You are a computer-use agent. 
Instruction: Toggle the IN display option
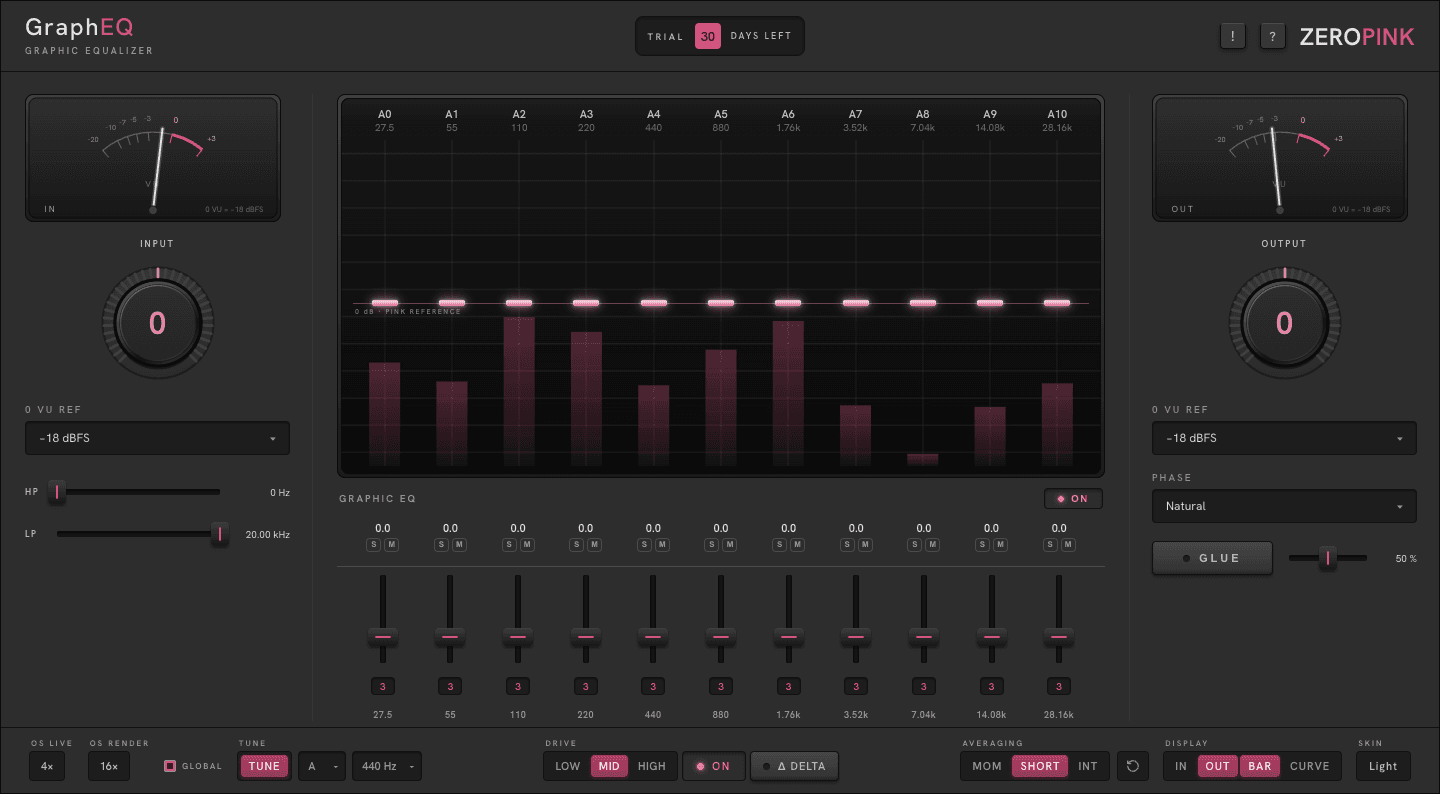click(1181, 766)
